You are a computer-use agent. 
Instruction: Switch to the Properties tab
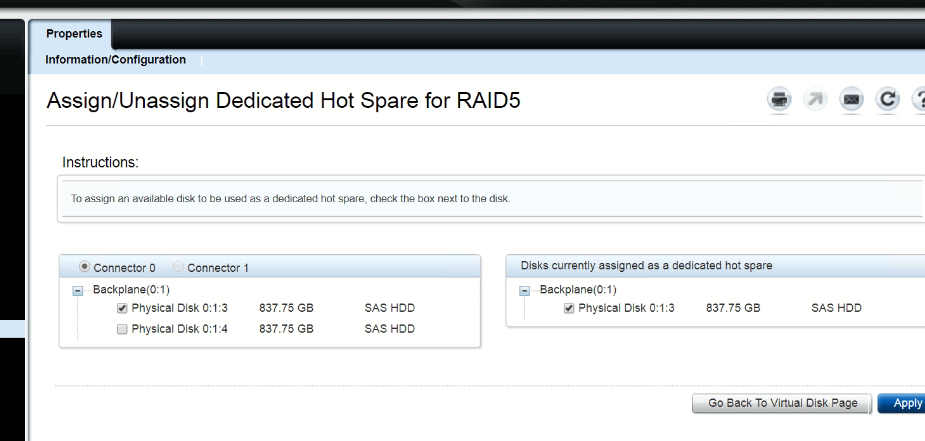click(x=74, y=34)
